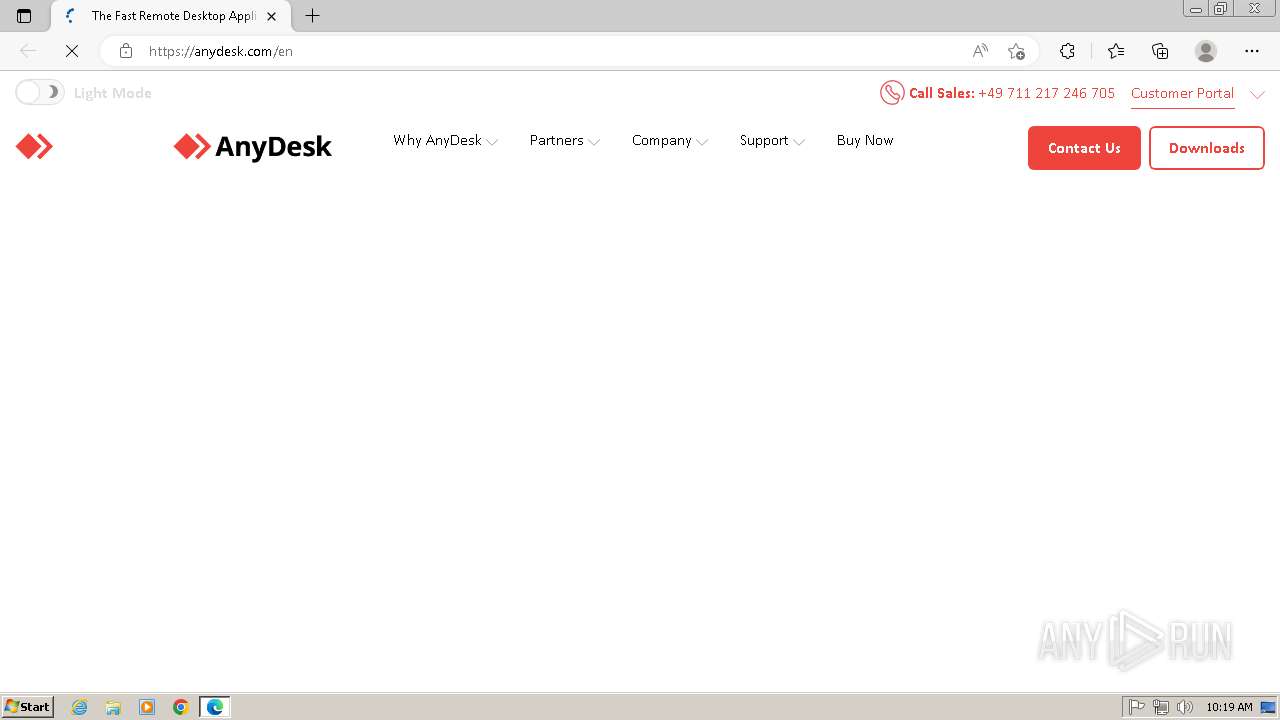Screen dimensions: 1280x720
Task: Go back using the browser arrow
Action: pyautogui.click(x=28, y=51)
